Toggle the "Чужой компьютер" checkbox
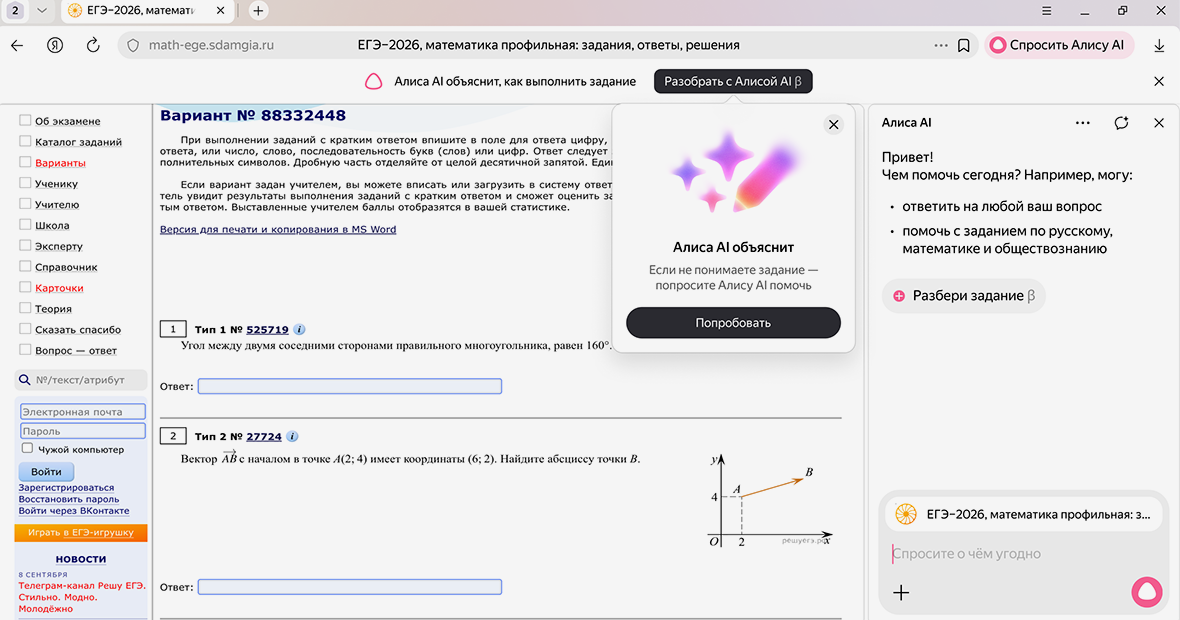 point(28,449)
